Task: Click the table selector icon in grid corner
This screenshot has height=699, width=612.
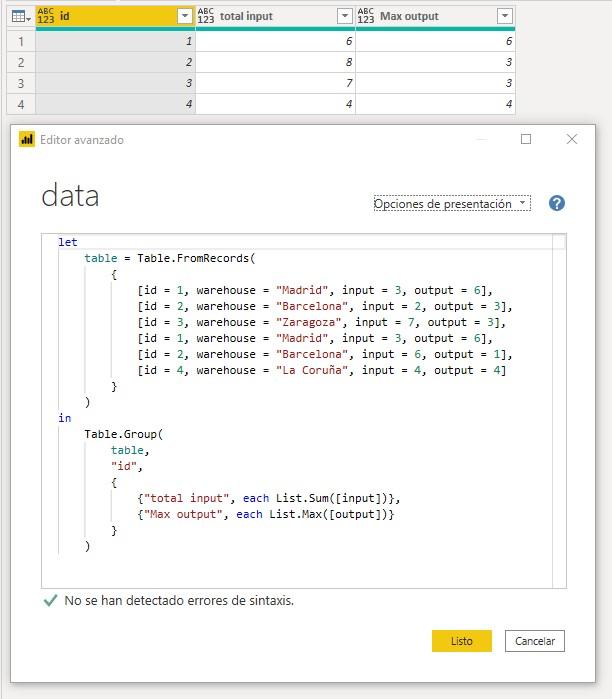Action: (20, 16)
